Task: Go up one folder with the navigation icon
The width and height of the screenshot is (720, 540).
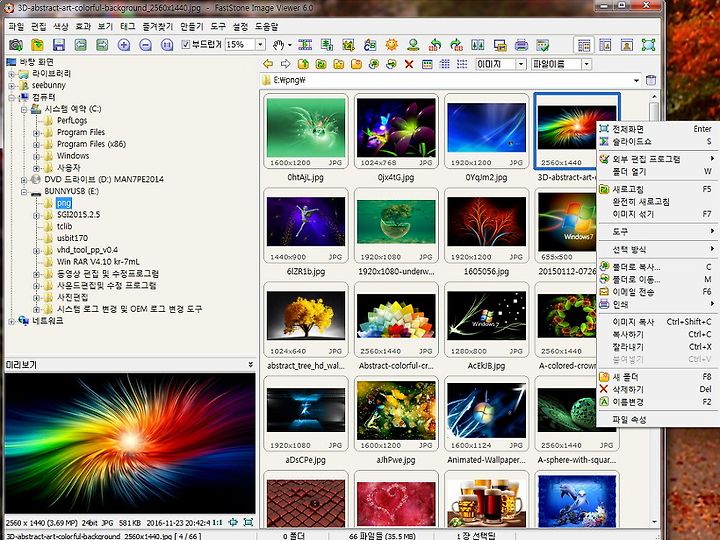Action: tap(303, 64)
